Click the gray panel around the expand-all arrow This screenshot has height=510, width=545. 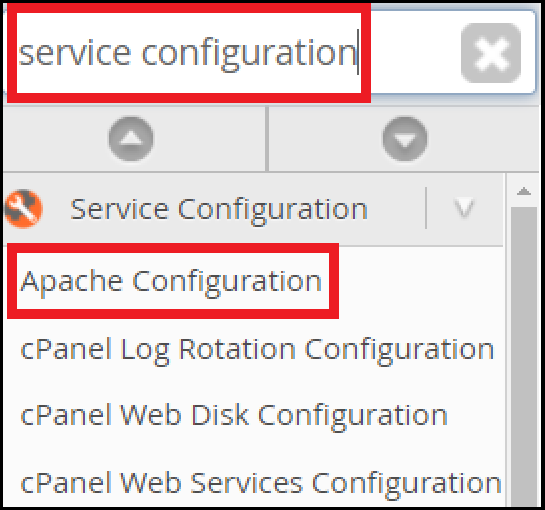[404, 139]
